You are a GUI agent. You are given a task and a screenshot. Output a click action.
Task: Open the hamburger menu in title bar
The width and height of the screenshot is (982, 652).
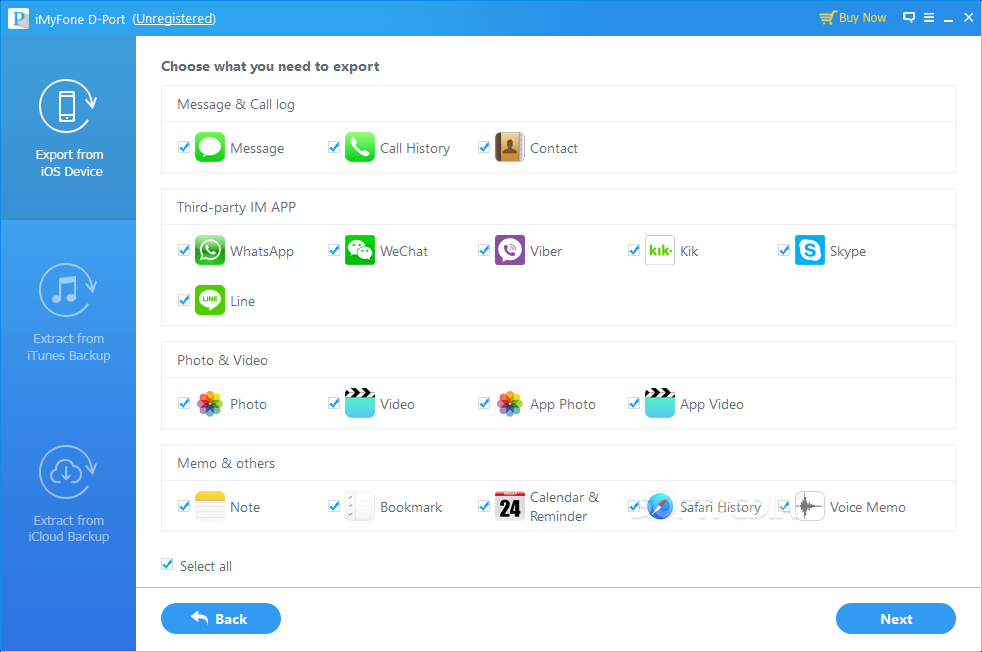pos(929,18)
